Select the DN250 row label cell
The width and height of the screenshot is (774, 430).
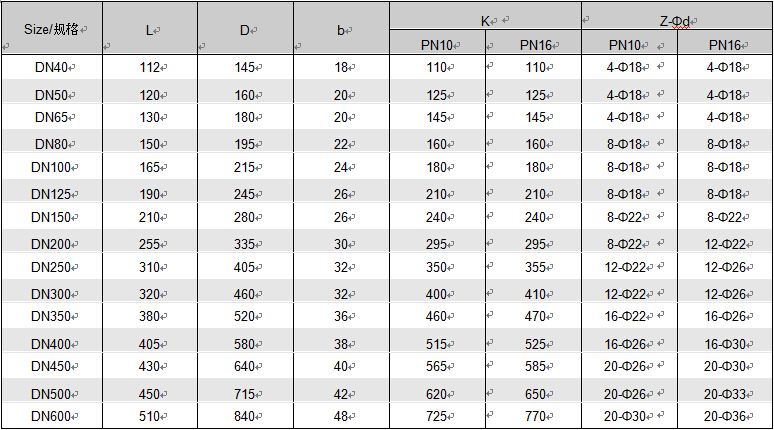(x=50, y=268)
